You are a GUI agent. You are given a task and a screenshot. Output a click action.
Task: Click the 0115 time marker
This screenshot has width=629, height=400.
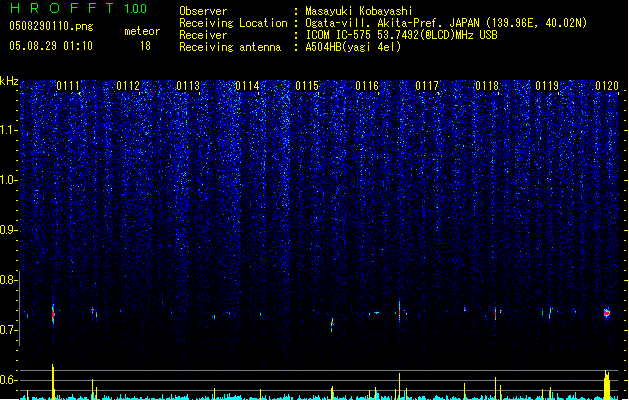[307, 86]
